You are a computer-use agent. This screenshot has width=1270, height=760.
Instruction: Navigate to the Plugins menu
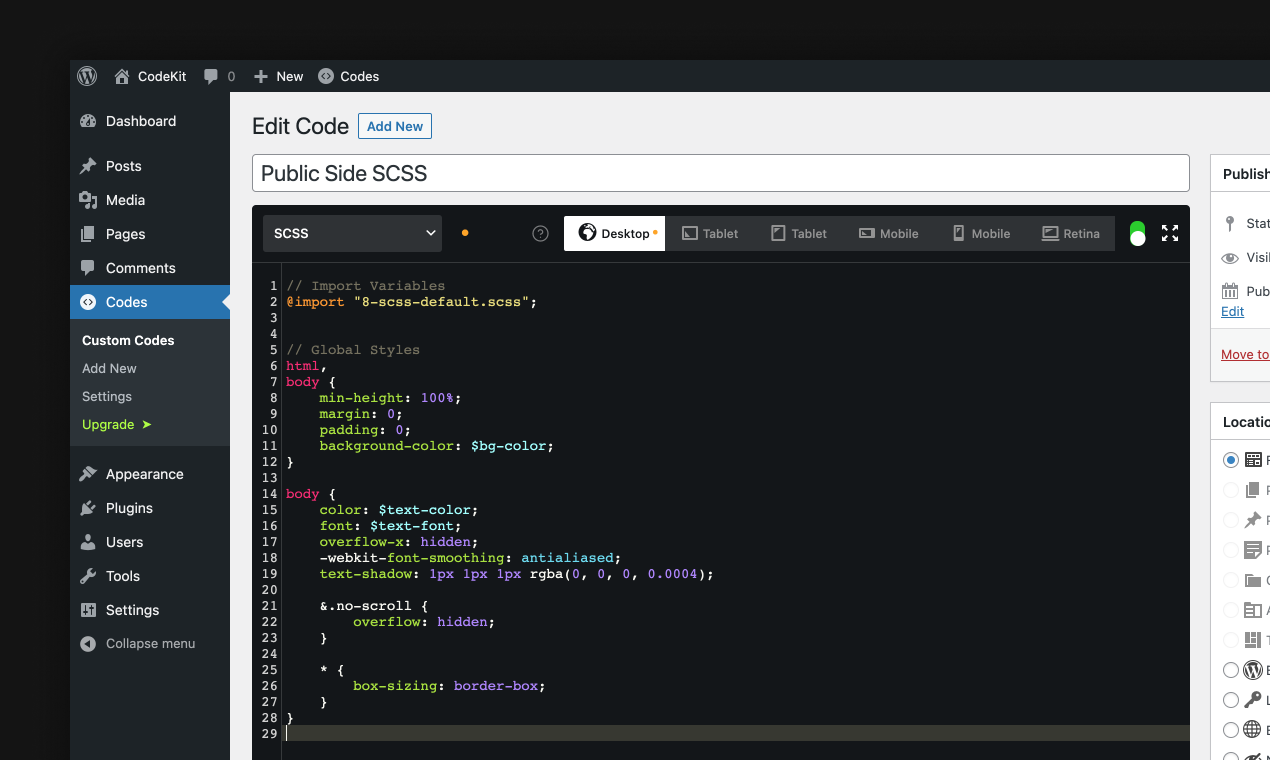click(x=130, y=508)
